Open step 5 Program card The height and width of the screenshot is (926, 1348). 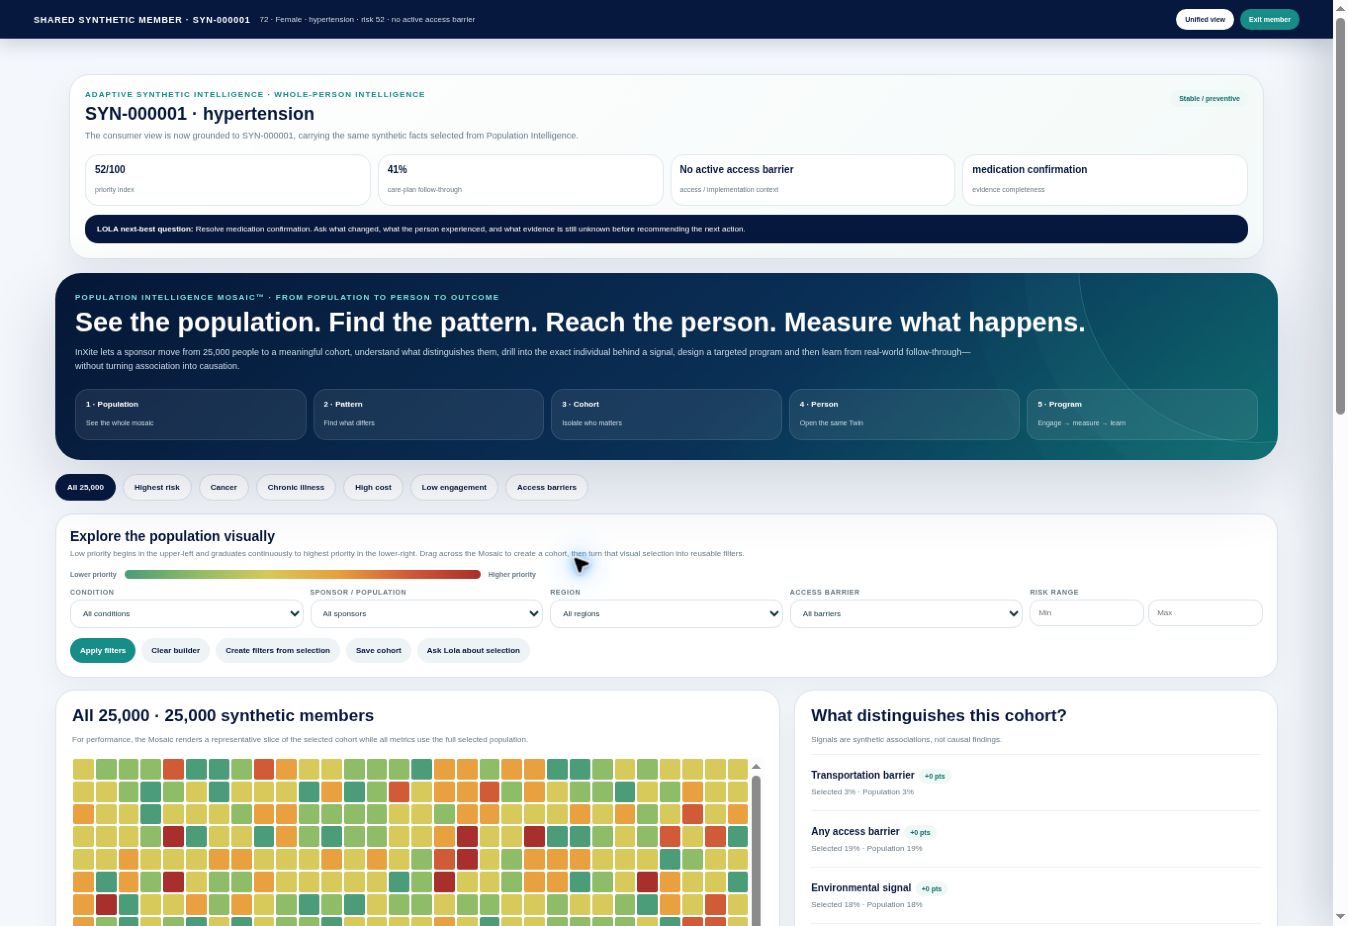point(1142,414)
